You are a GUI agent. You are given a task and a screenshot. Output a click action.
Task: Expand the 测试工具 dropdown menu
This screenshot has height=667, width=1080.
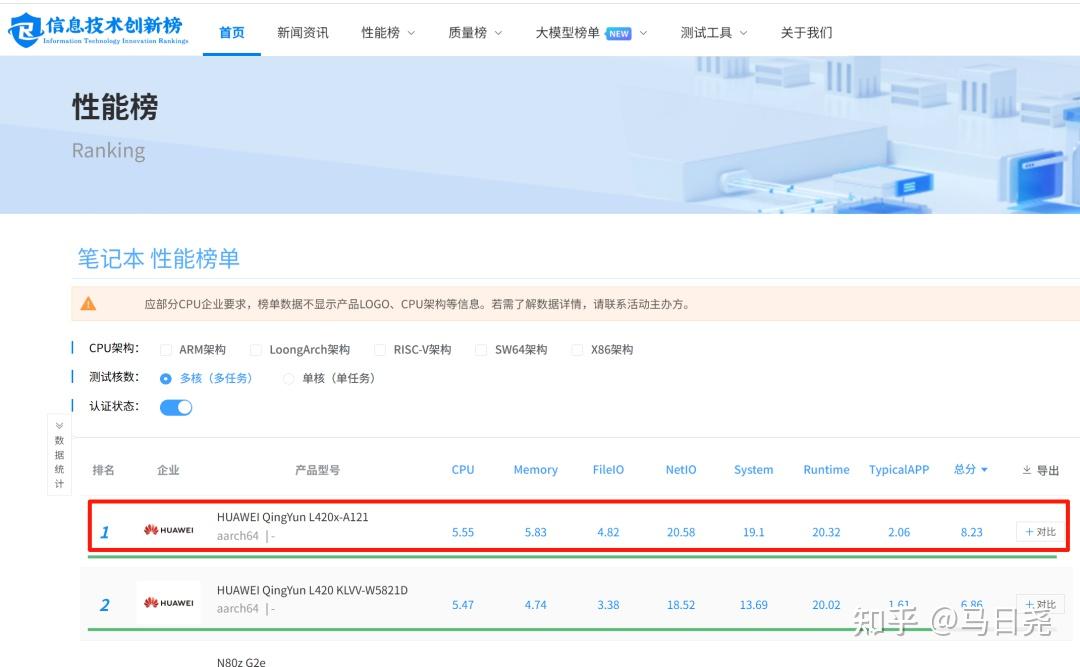click(x=714, y=32)
